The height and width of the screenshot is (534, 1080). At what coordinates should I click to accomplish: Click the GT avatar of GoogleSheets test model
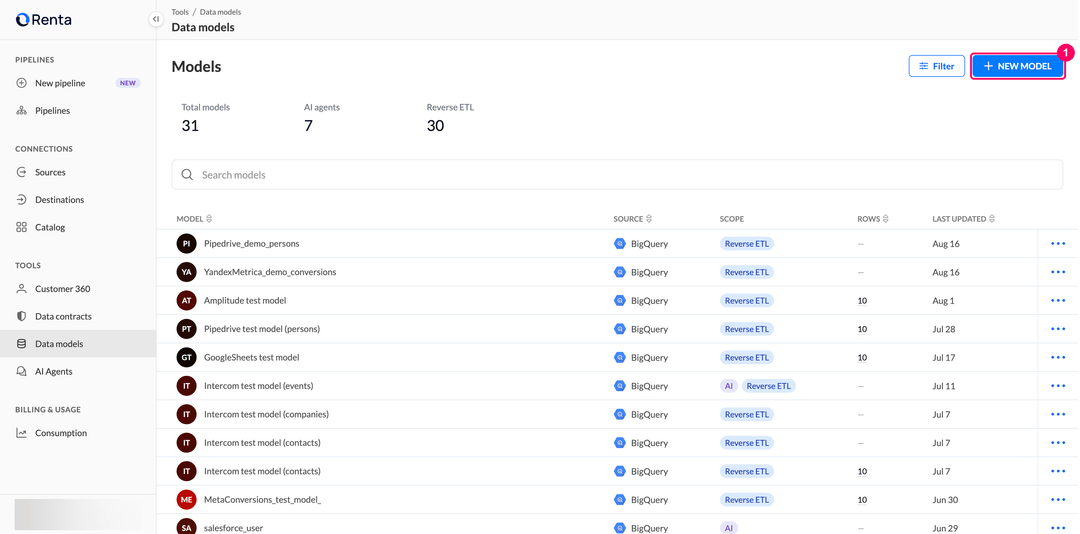click(x=187, y=358)
